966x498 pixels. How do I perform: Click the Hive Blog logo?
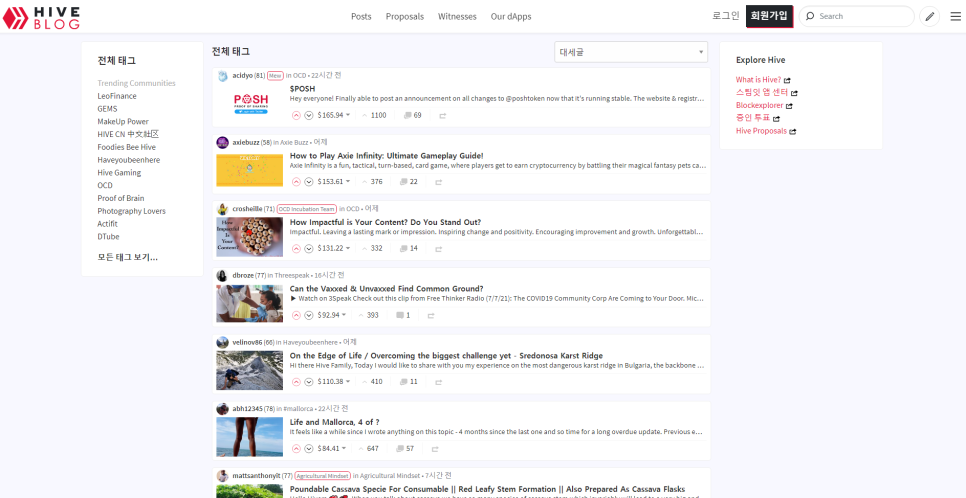click(41, 17)
